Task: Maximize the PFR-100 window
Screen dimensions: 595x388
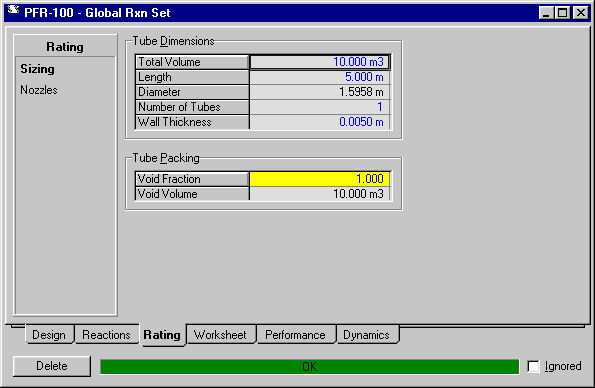Action: (562, 13)
